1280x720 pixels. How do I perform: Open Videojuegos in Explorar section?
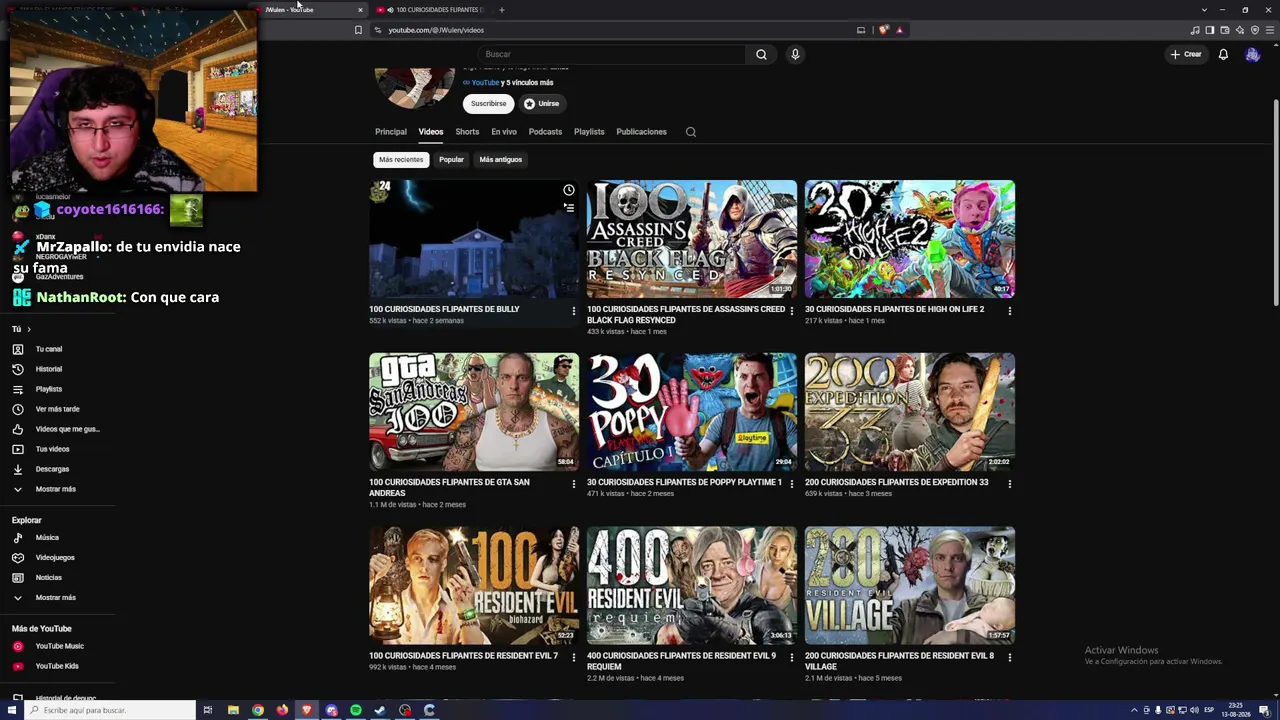coord(56,558)
